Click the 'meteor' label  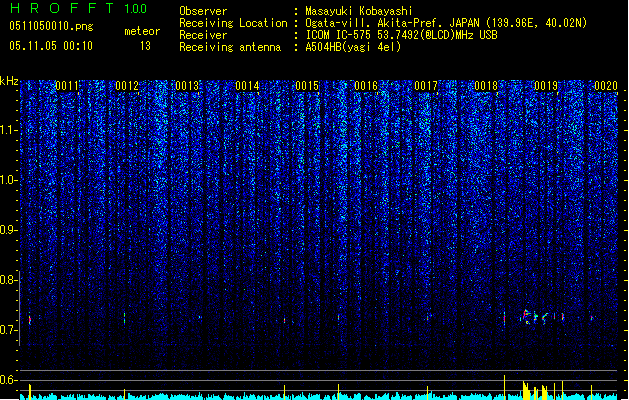pyautogui.click(x=142, y=31)
